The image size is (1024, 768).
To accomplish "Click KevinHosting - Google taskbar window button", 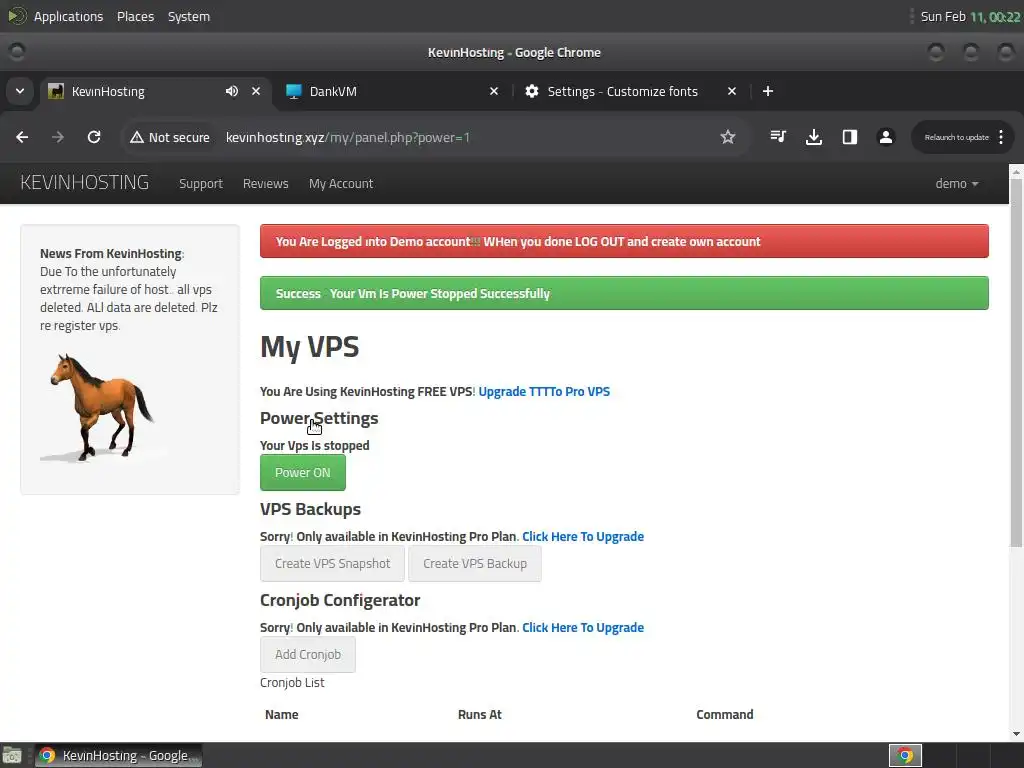I will pyautogui.click(x=118, y=756).
